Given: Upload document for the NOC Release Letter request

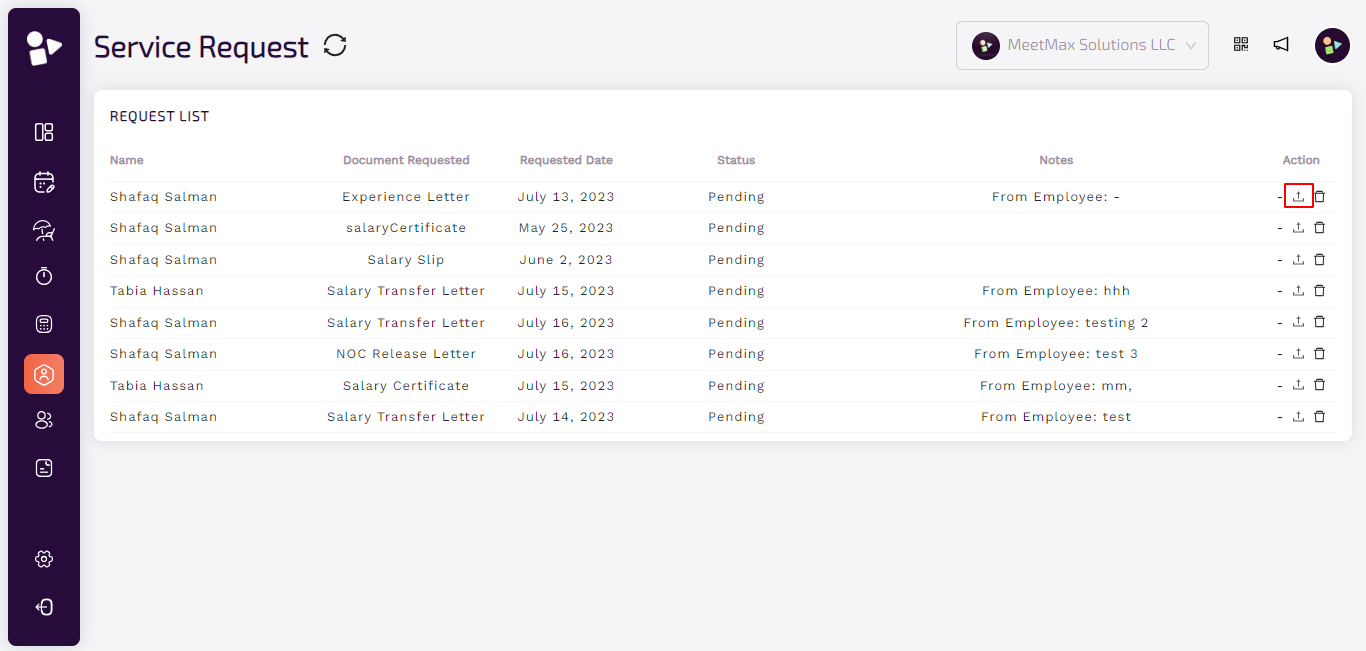Looking at the screenshot, I should point(1298,354).
